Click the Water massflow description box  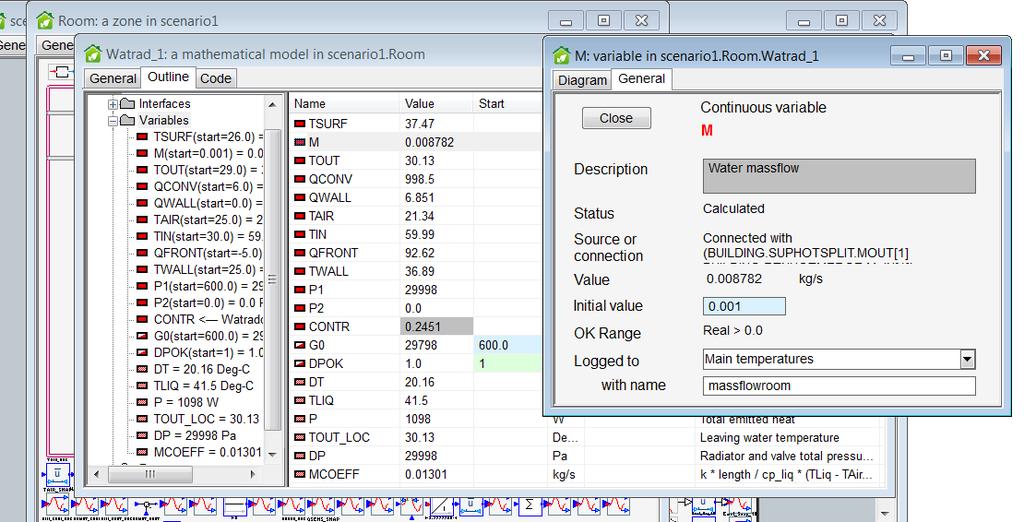pyautogui.click(x=839, y=176)
